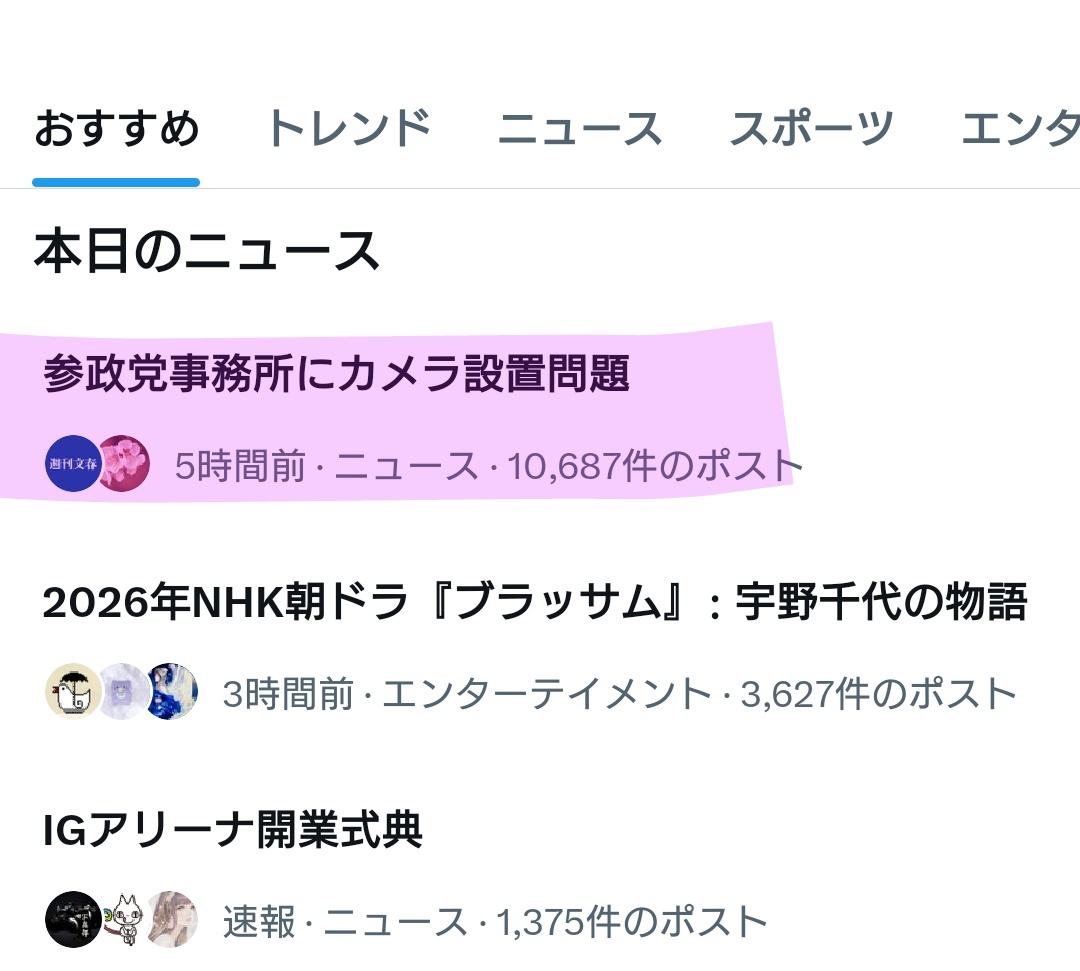Open the IGアリーナ開業式典 headline
The image size is (1080, 971).
(233, 829)
